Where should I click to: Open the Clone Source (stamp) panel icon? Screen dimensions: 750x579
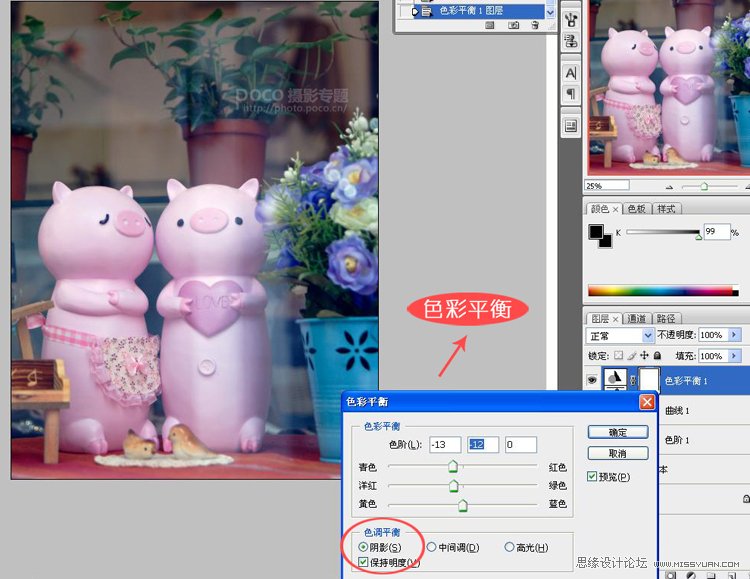[571, 41]
